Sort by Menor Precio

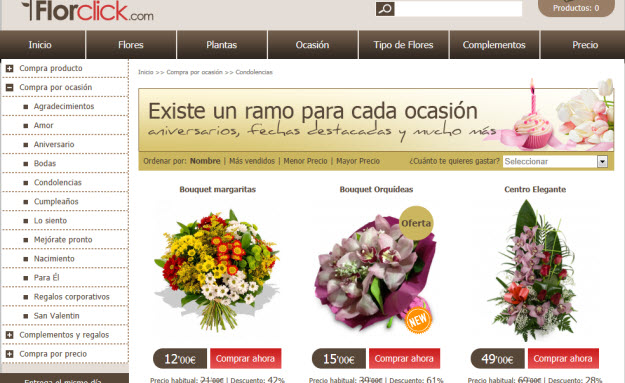(x=305, y=161)
